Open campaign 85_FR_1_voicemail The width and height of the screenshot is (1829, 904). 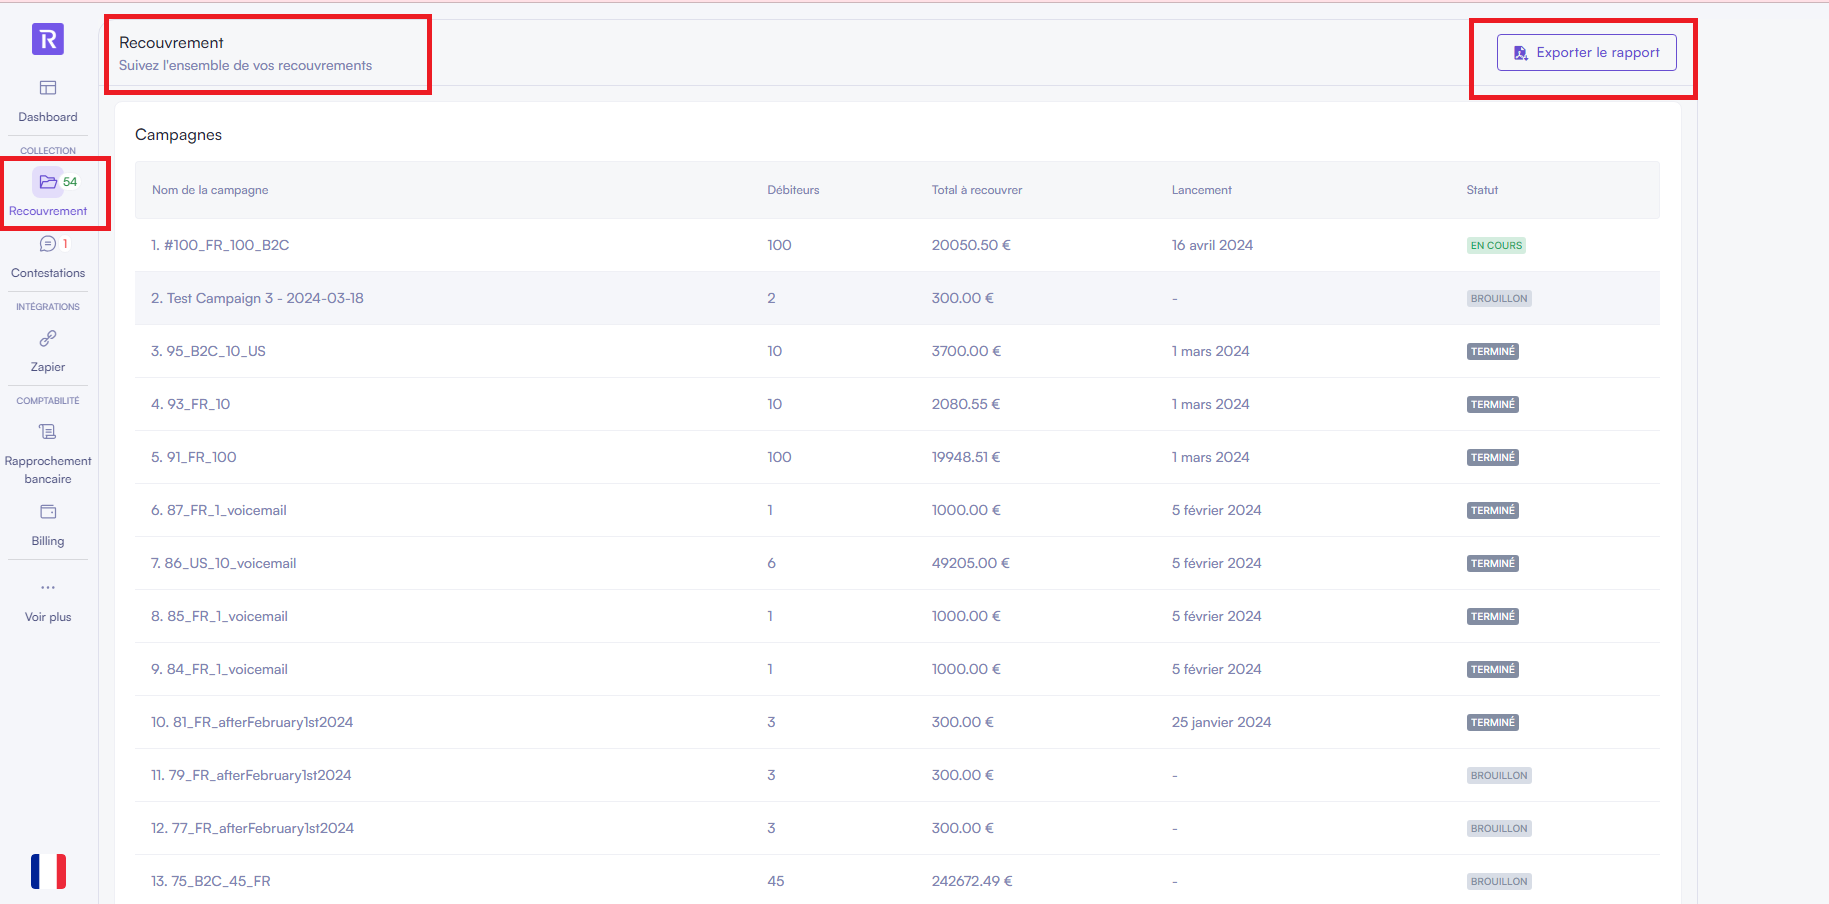point(219,616)
